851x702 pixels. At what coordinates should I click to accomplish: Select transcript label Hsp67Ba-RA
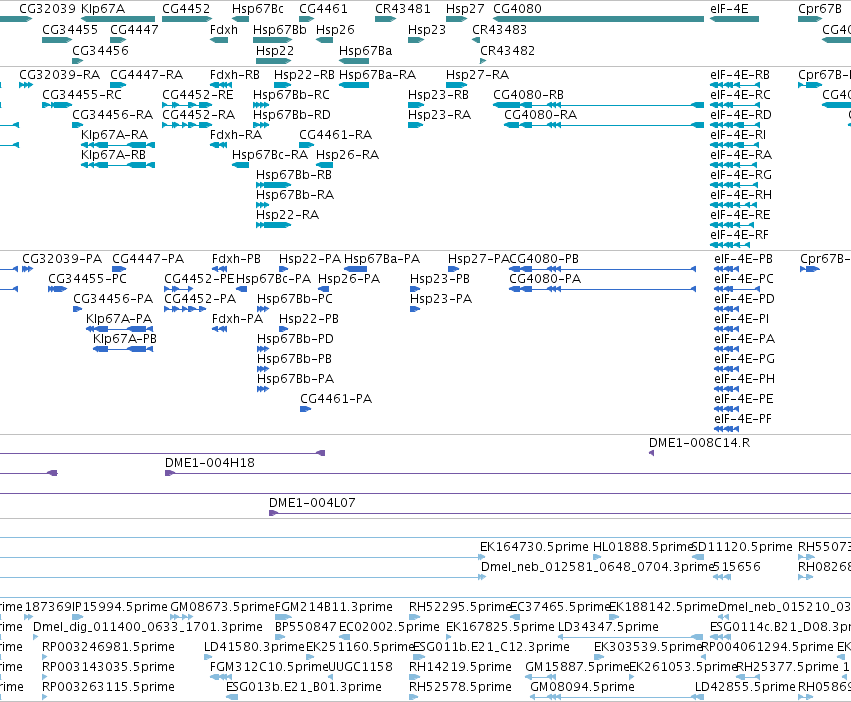(377, 74)
